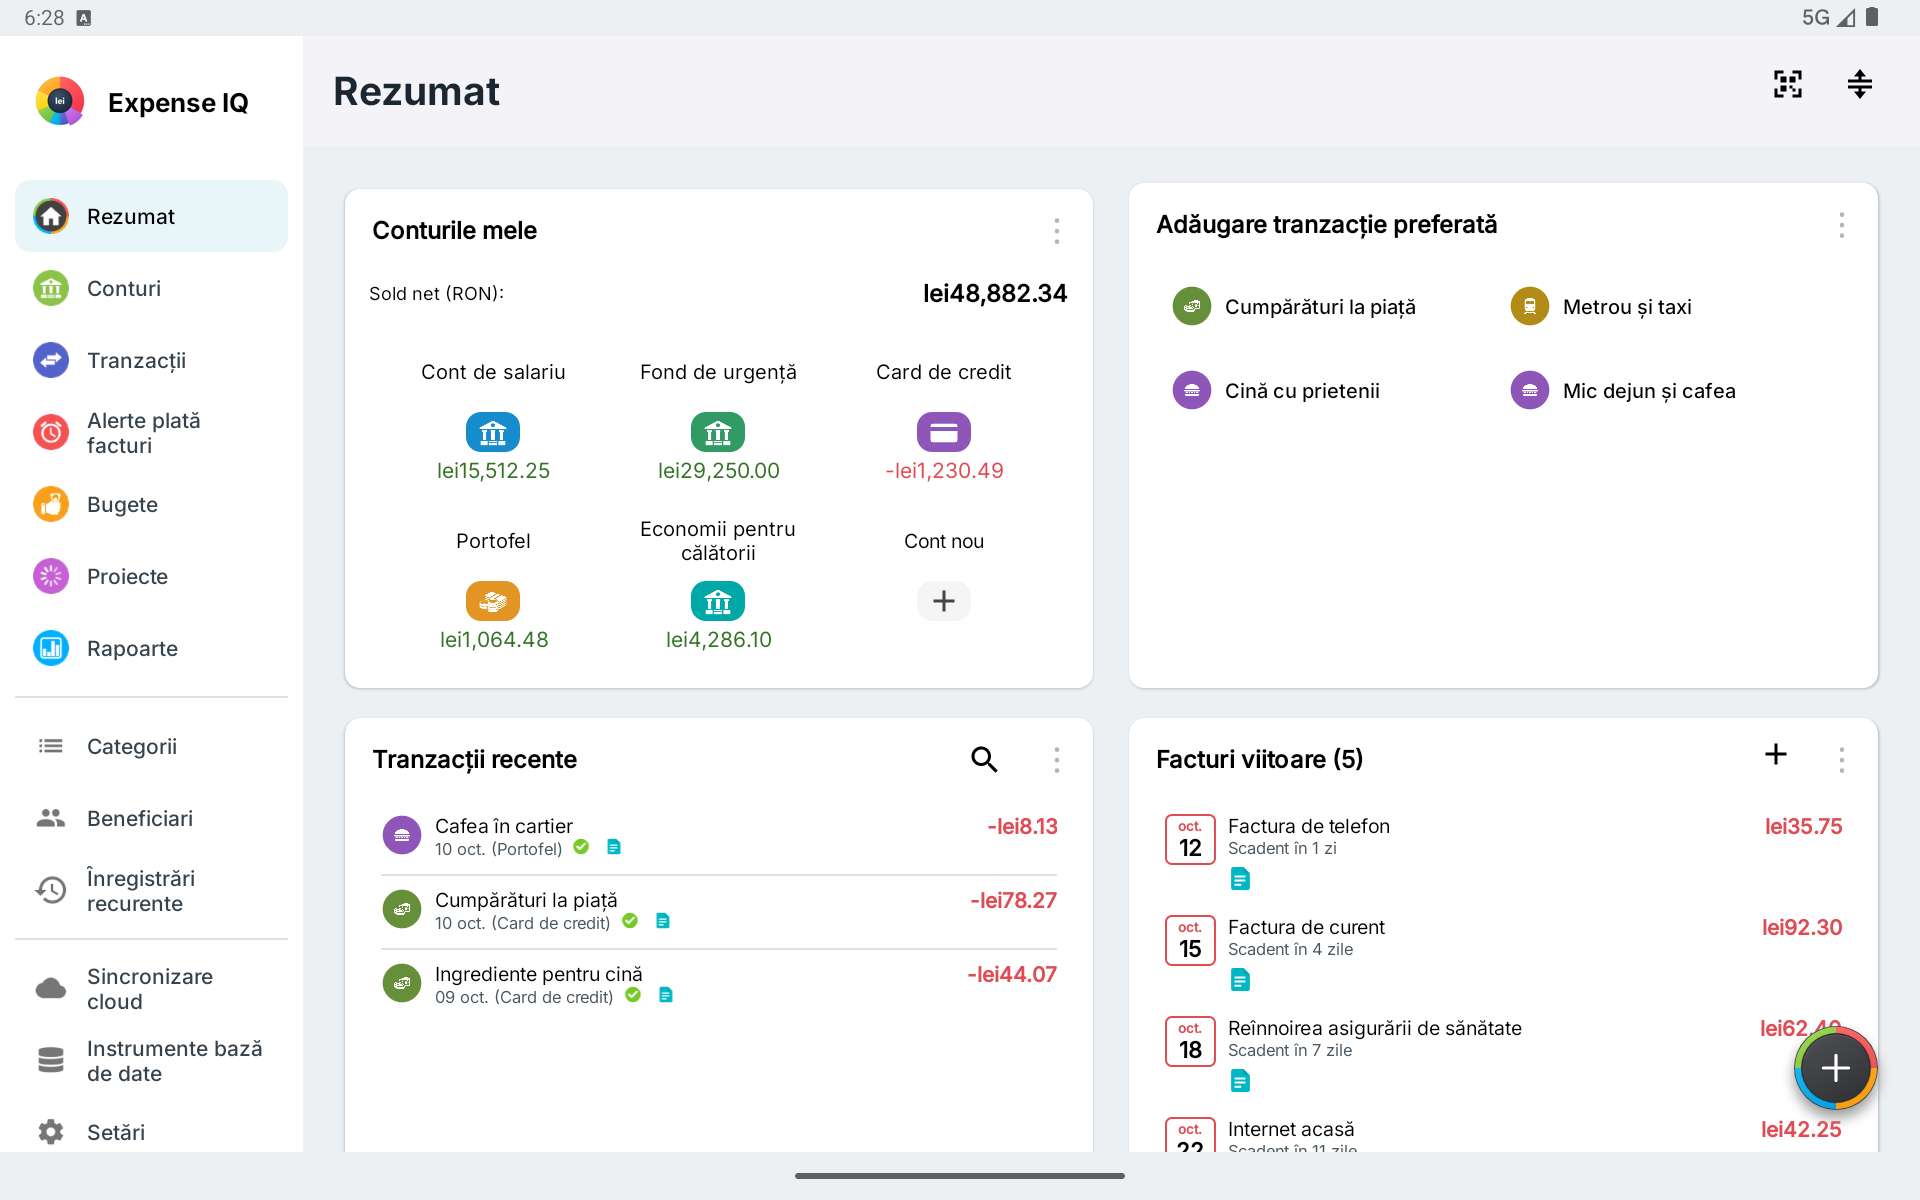
Task: Add favorite transaction Metrou și taxi
Action: coord(1601,307)
